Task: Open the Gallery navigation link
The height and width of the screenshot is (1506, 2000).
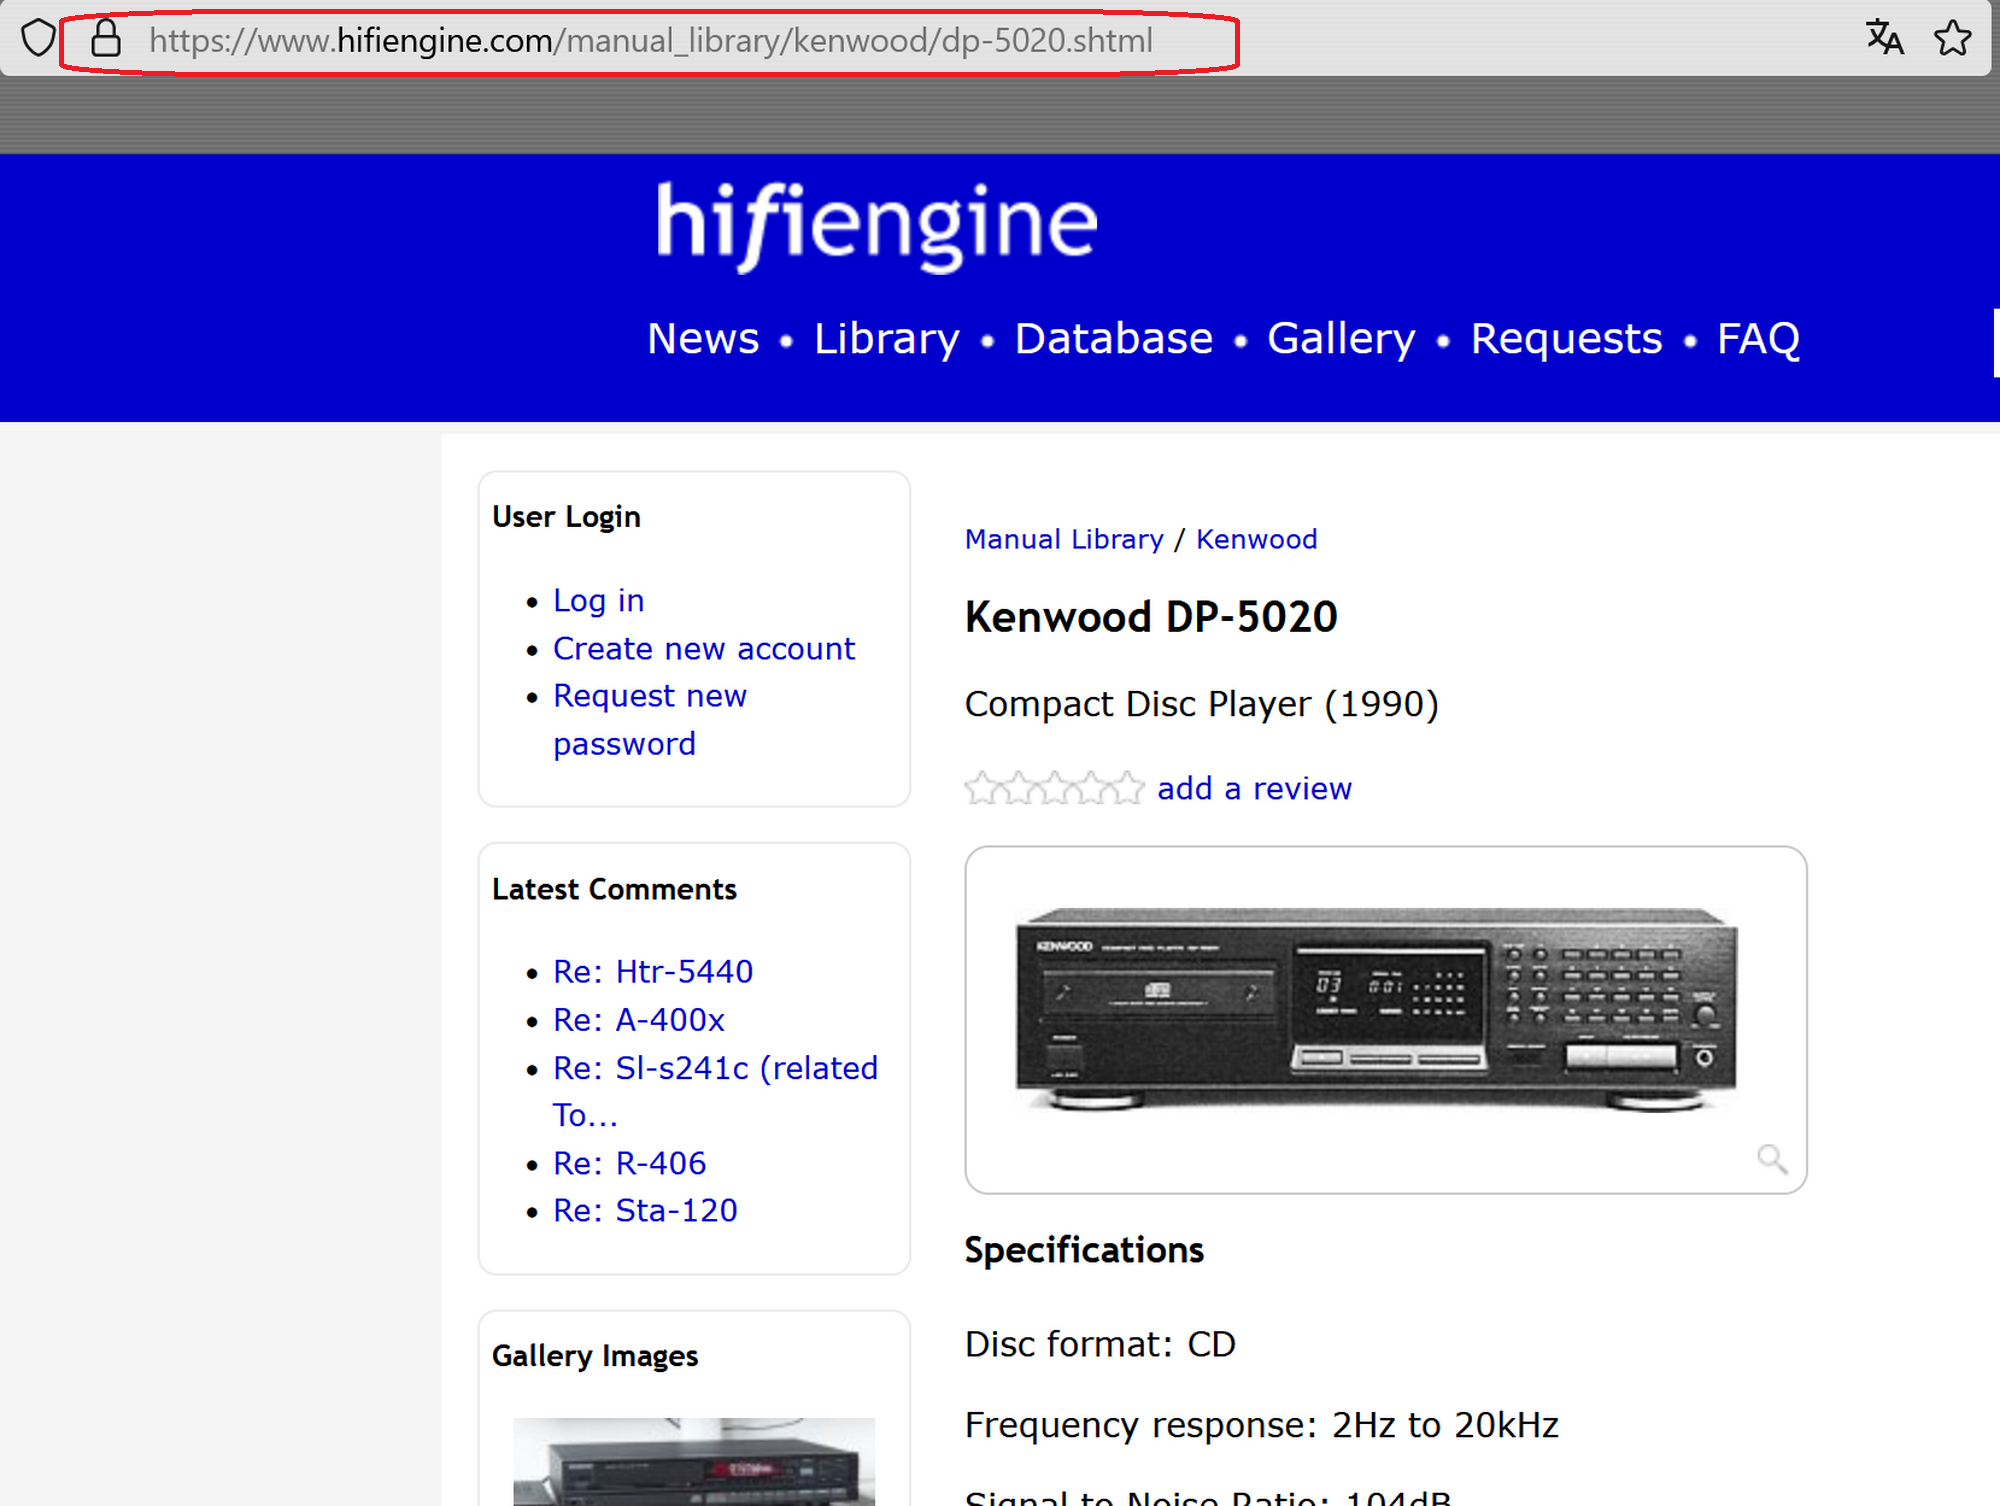Action: tap(1341, 339)
